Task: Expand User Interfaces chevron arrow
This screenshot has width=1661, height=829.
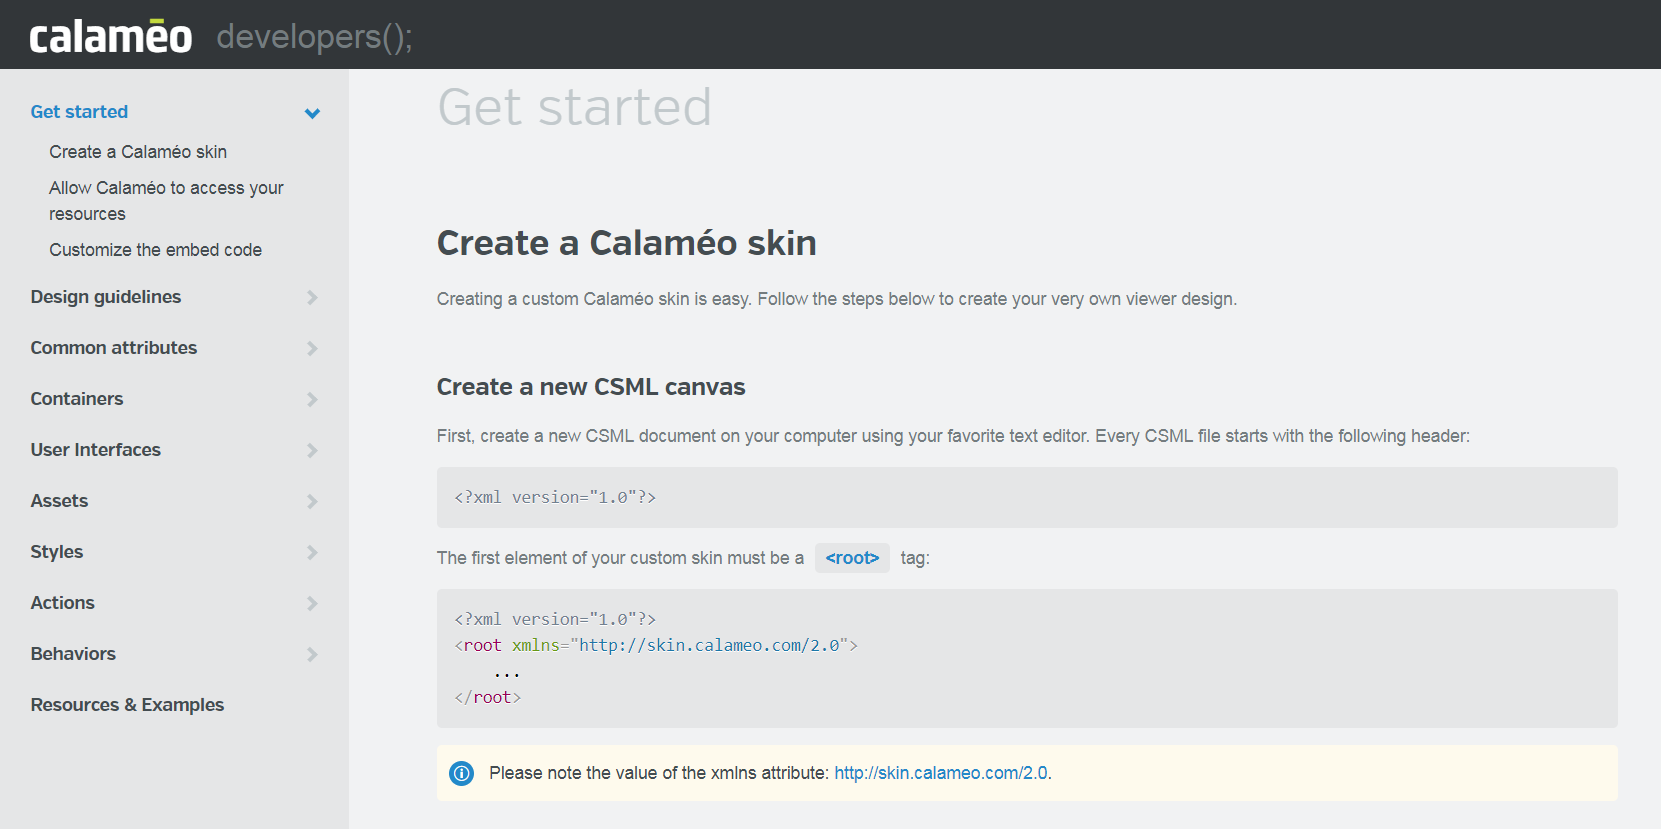Action: pos(312,451)
